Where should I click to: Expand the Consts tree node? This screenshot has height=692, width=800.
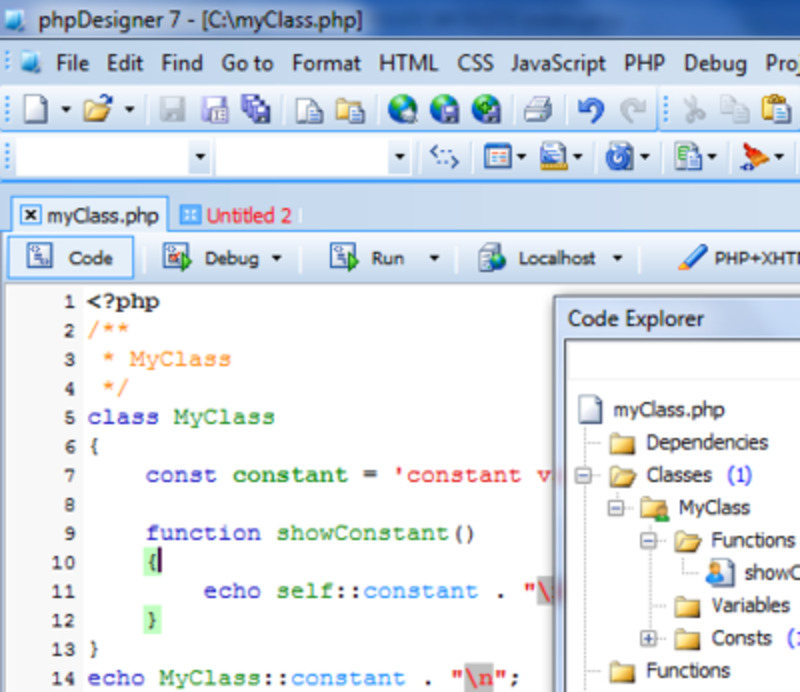point(648,638)
